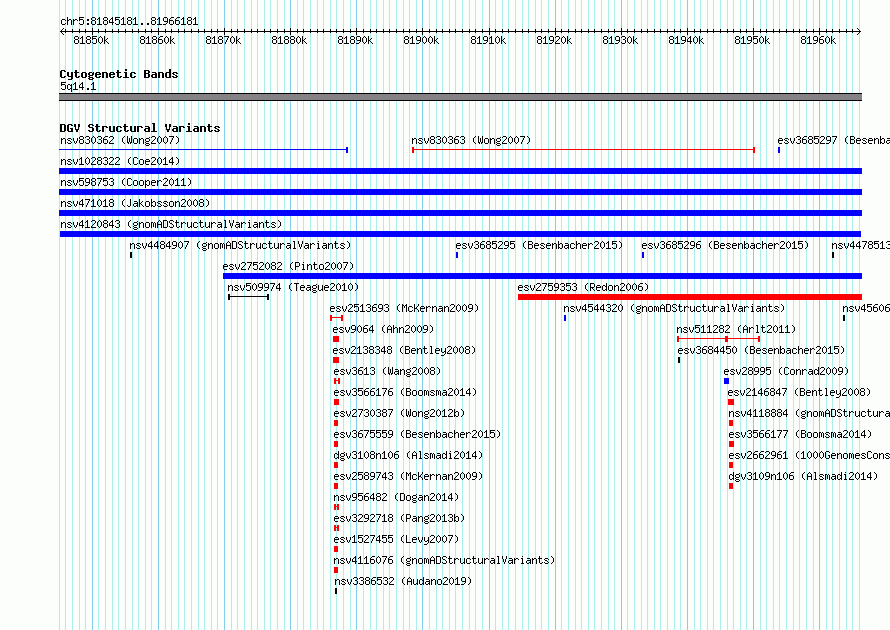Click the nsv509974 Teague2010 black bar
The width and height of the screenshot is (890, 630).
tap(249, 297)
